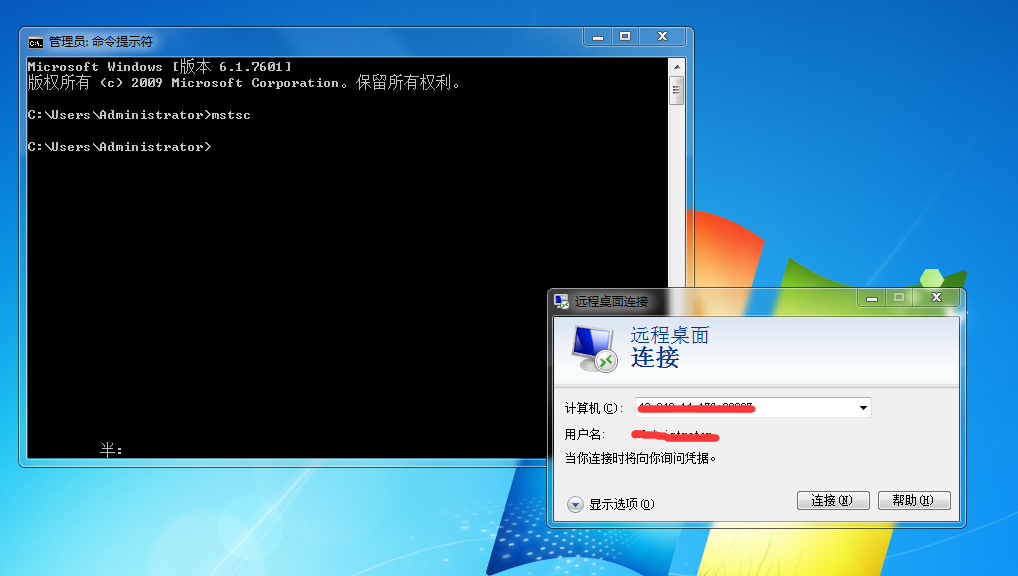1018x576 pixels.
Task: Click the 用户名 label in dialog
Action: click(585, 434)
